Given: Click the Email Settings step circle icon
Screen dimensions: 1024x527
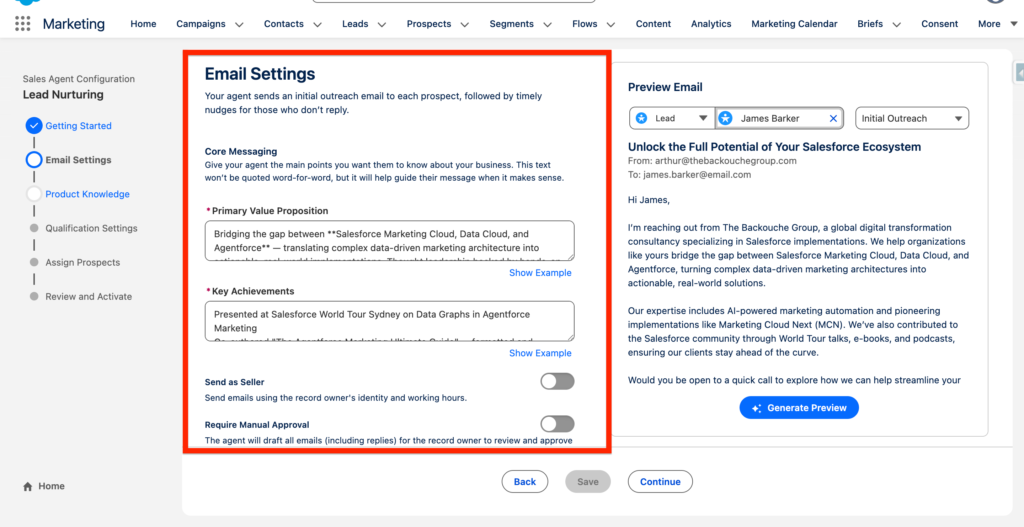Looking at the screenshot, I should tap(34, 160).
